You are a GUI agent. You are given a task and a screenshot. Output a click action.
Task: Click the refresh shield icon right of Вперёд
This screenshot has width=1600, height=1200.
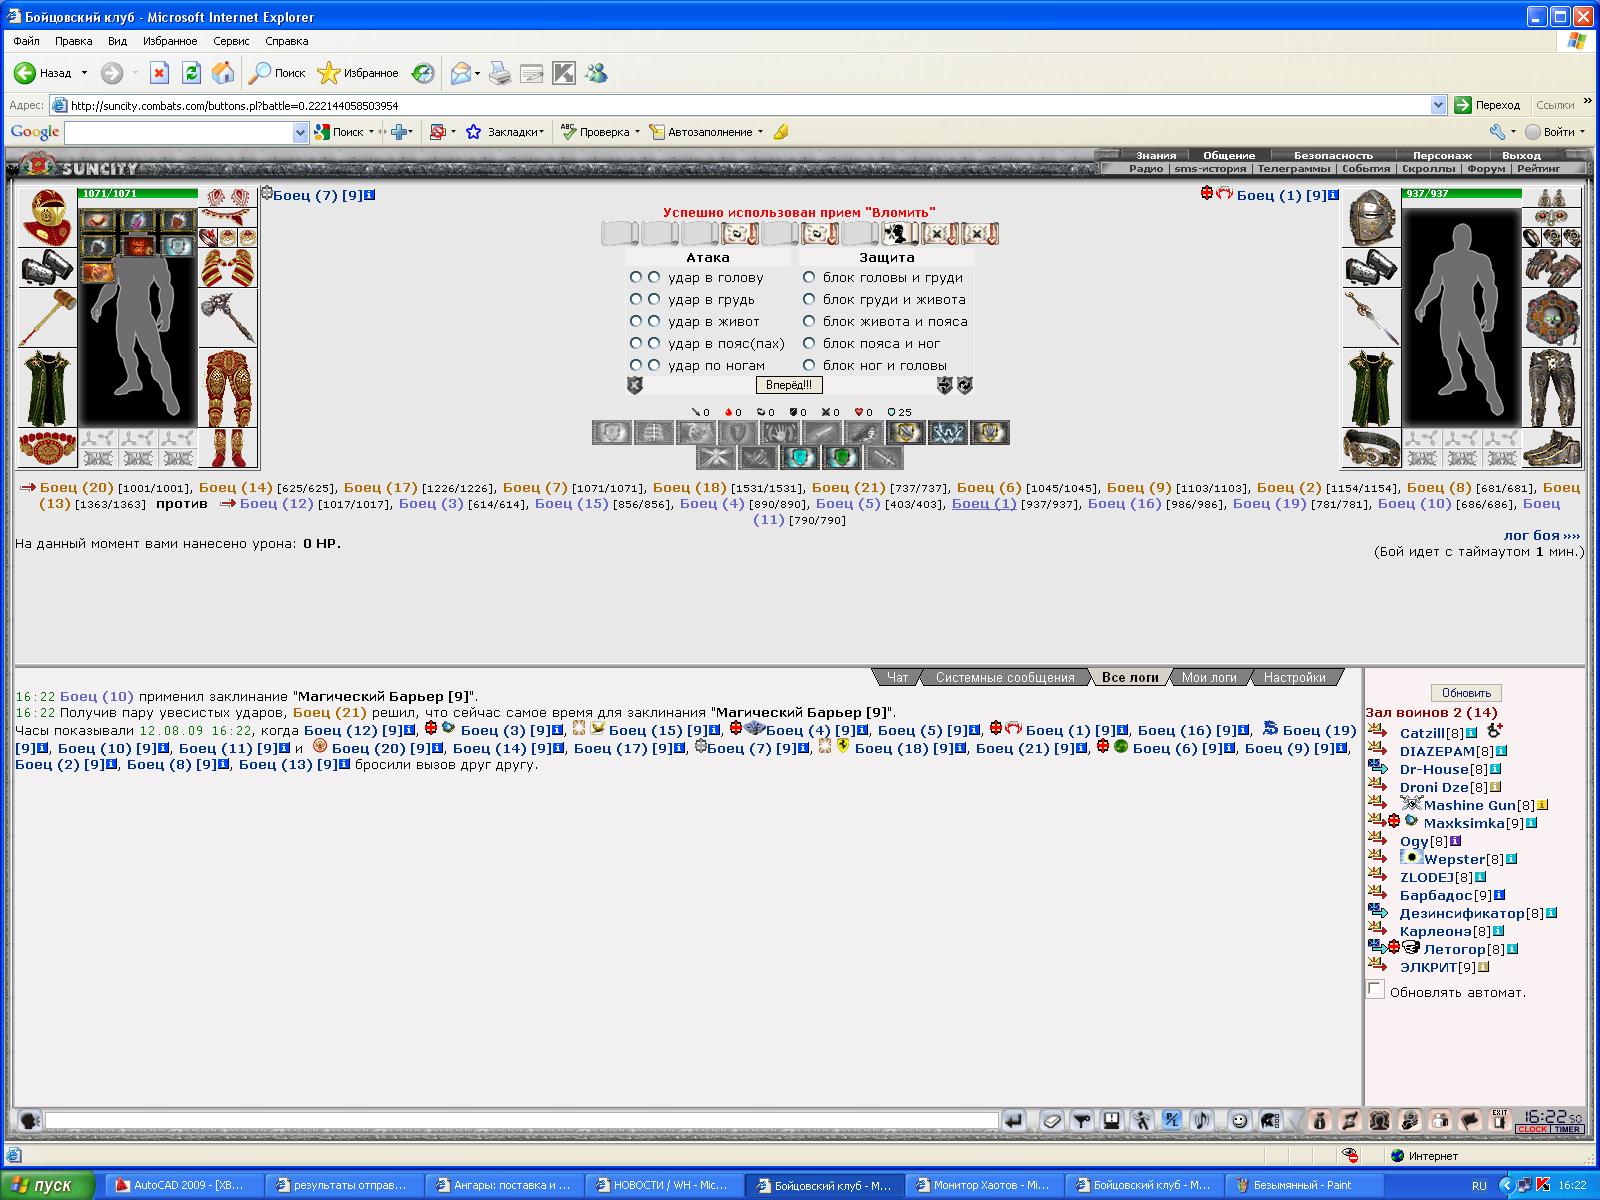tap(965, 385)
